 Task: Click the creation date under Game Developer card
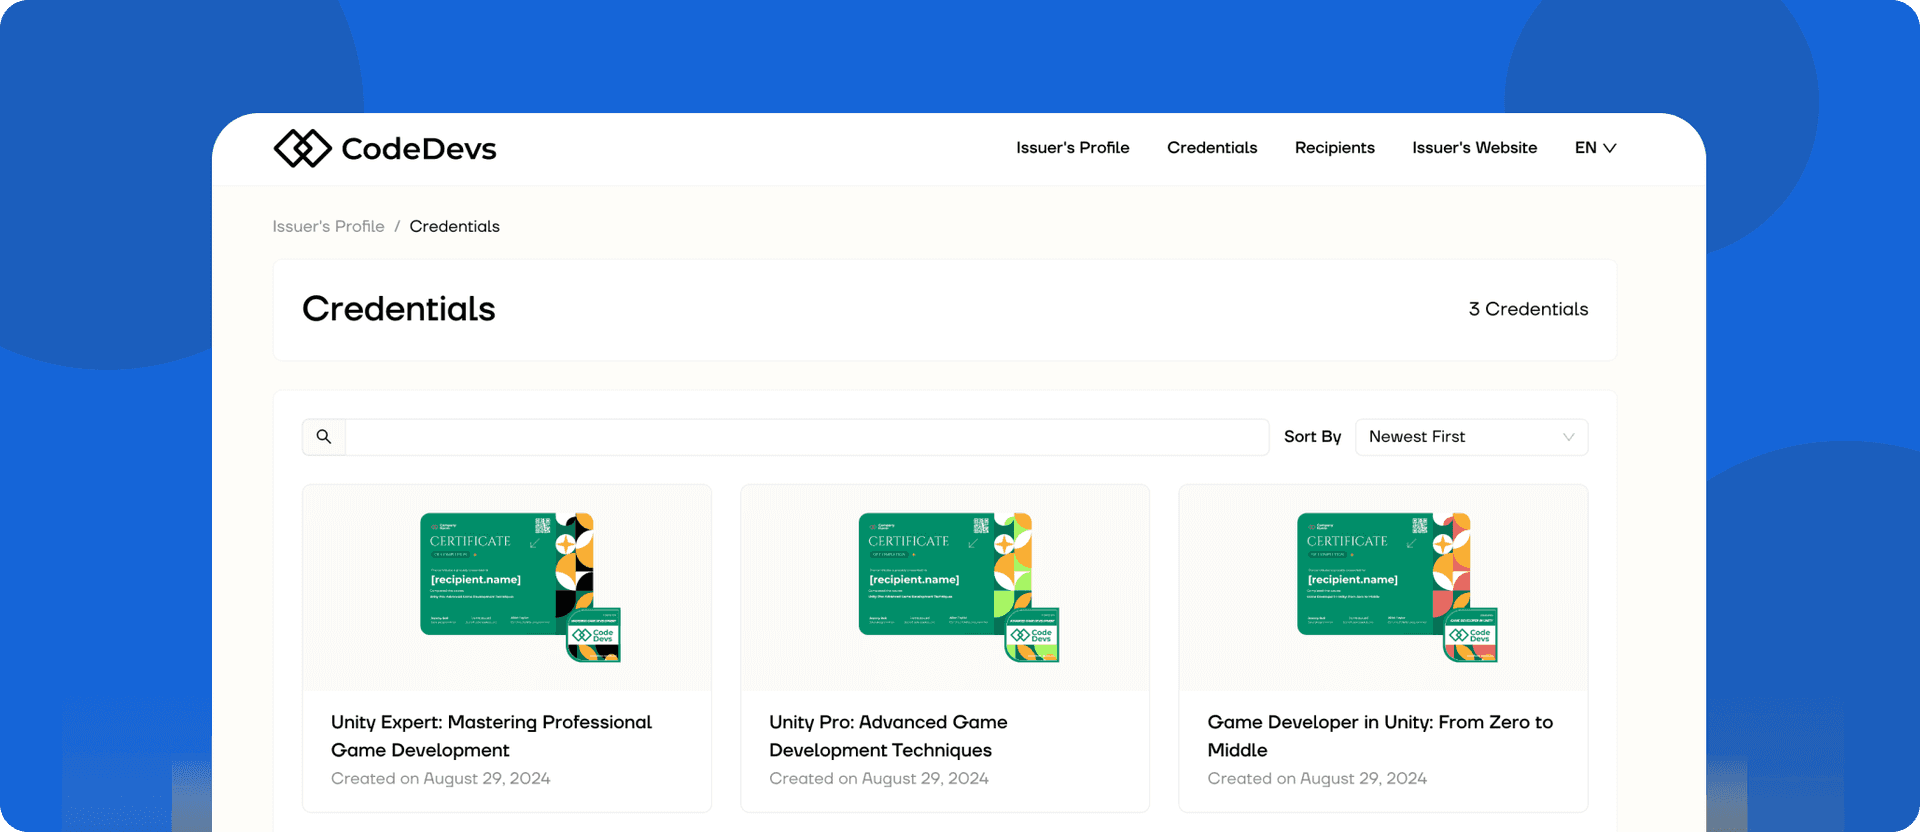(x=1317, y=779)
